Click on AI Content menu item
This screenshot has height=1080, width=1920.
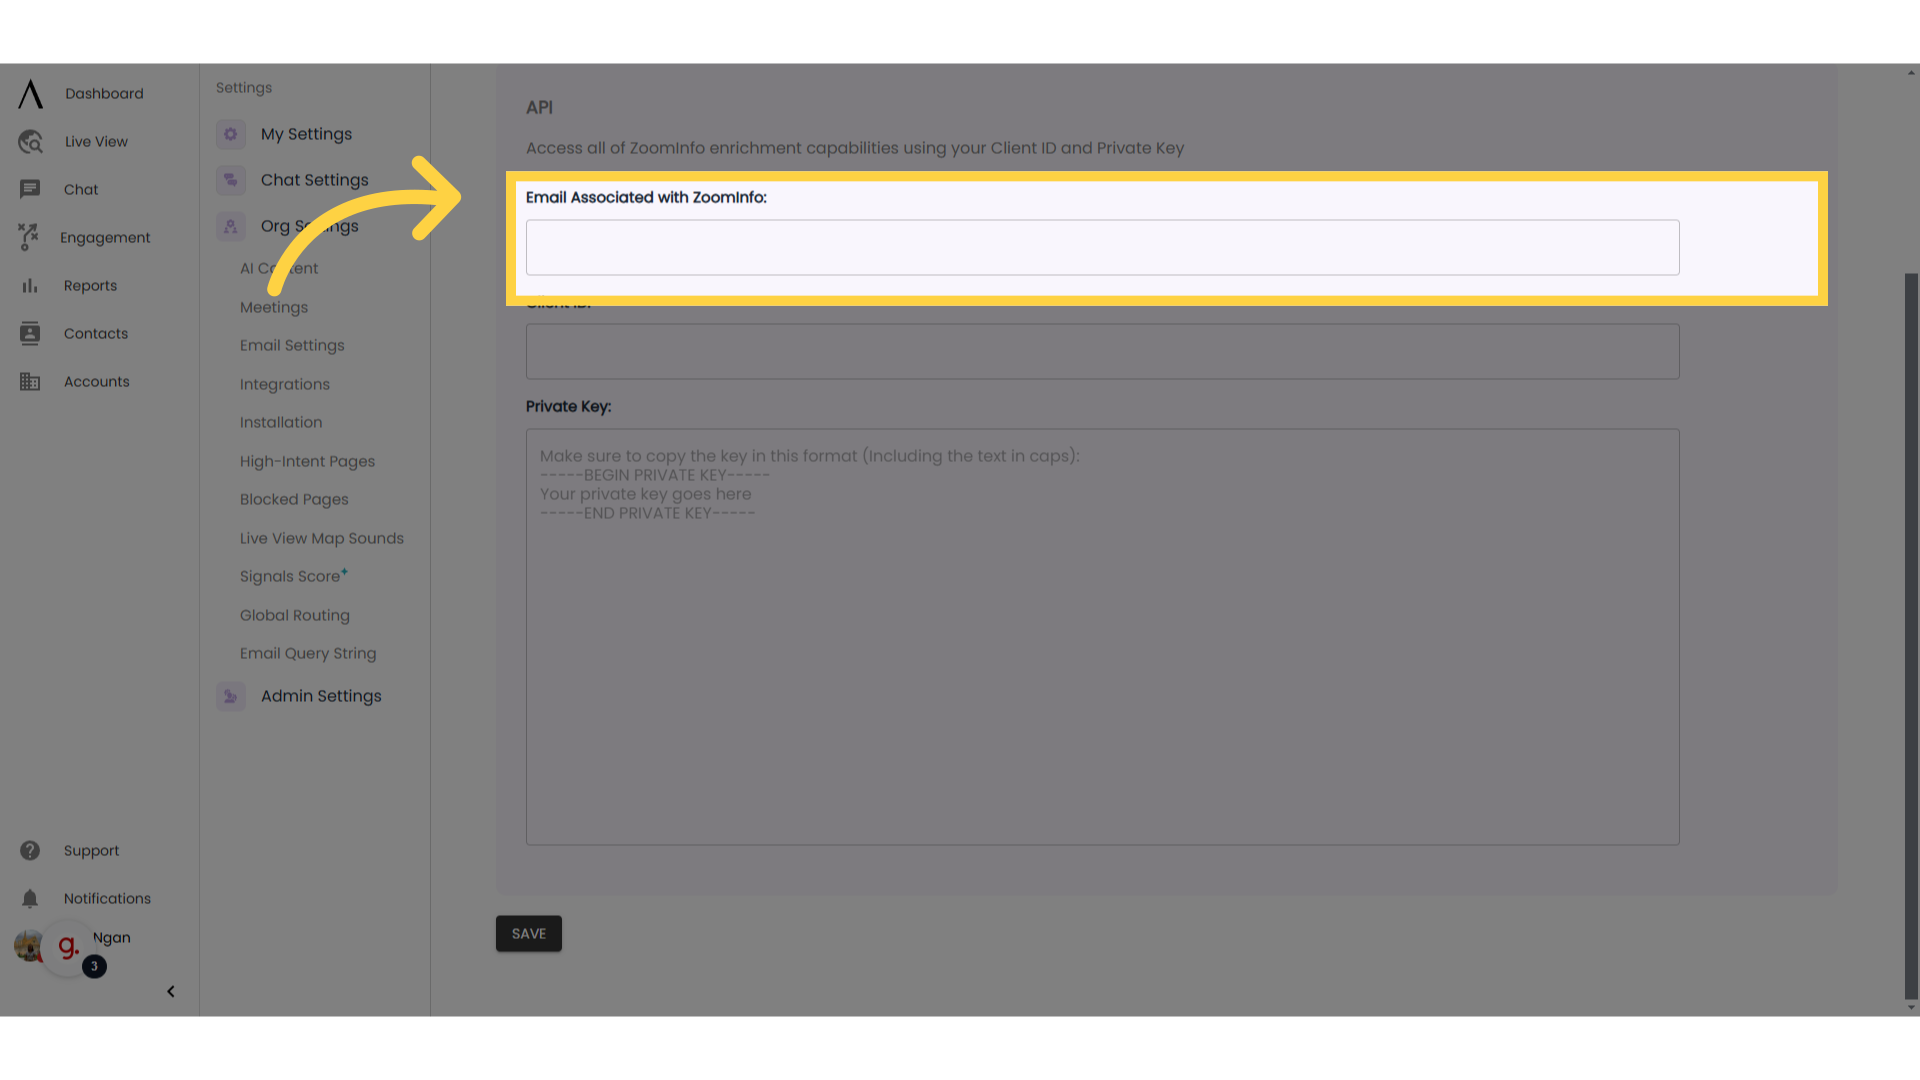click(x=278, y=268)
